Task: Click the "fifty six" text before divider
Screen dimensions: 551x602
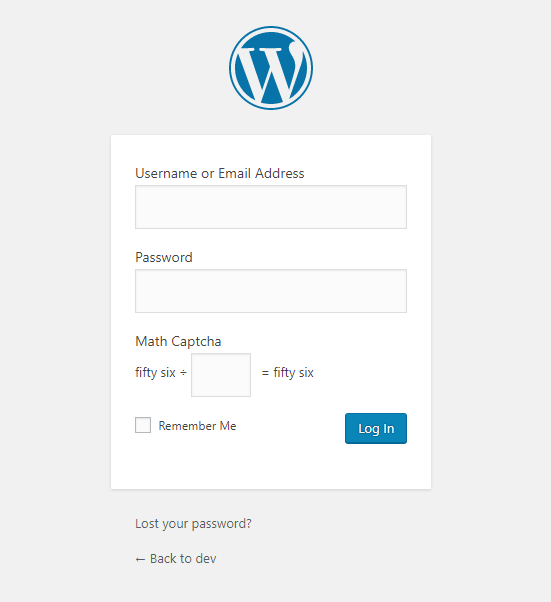Action: [x=155, y=372]
